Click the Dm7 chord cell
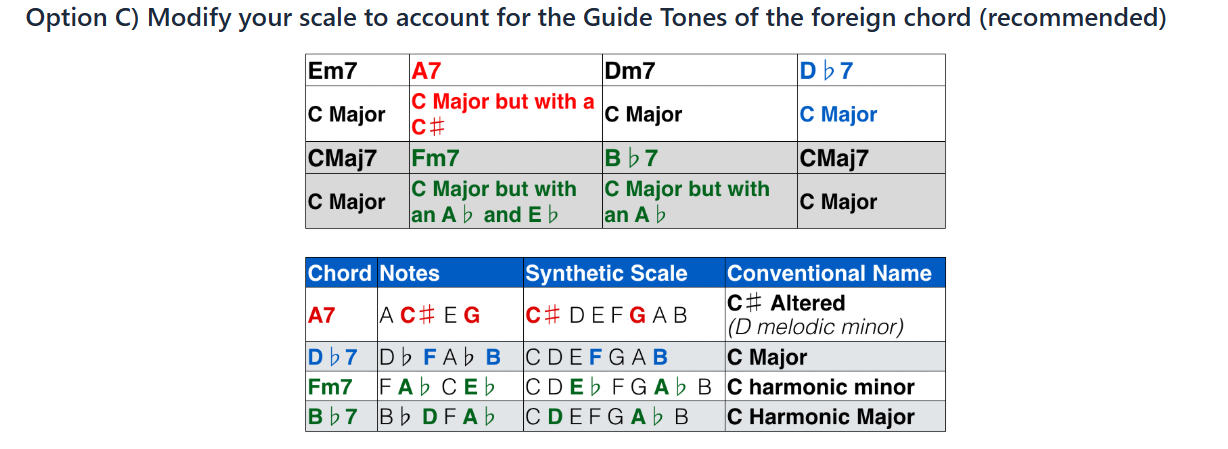The height and width of the screenshot is (449, 1228). coord(630,71)
